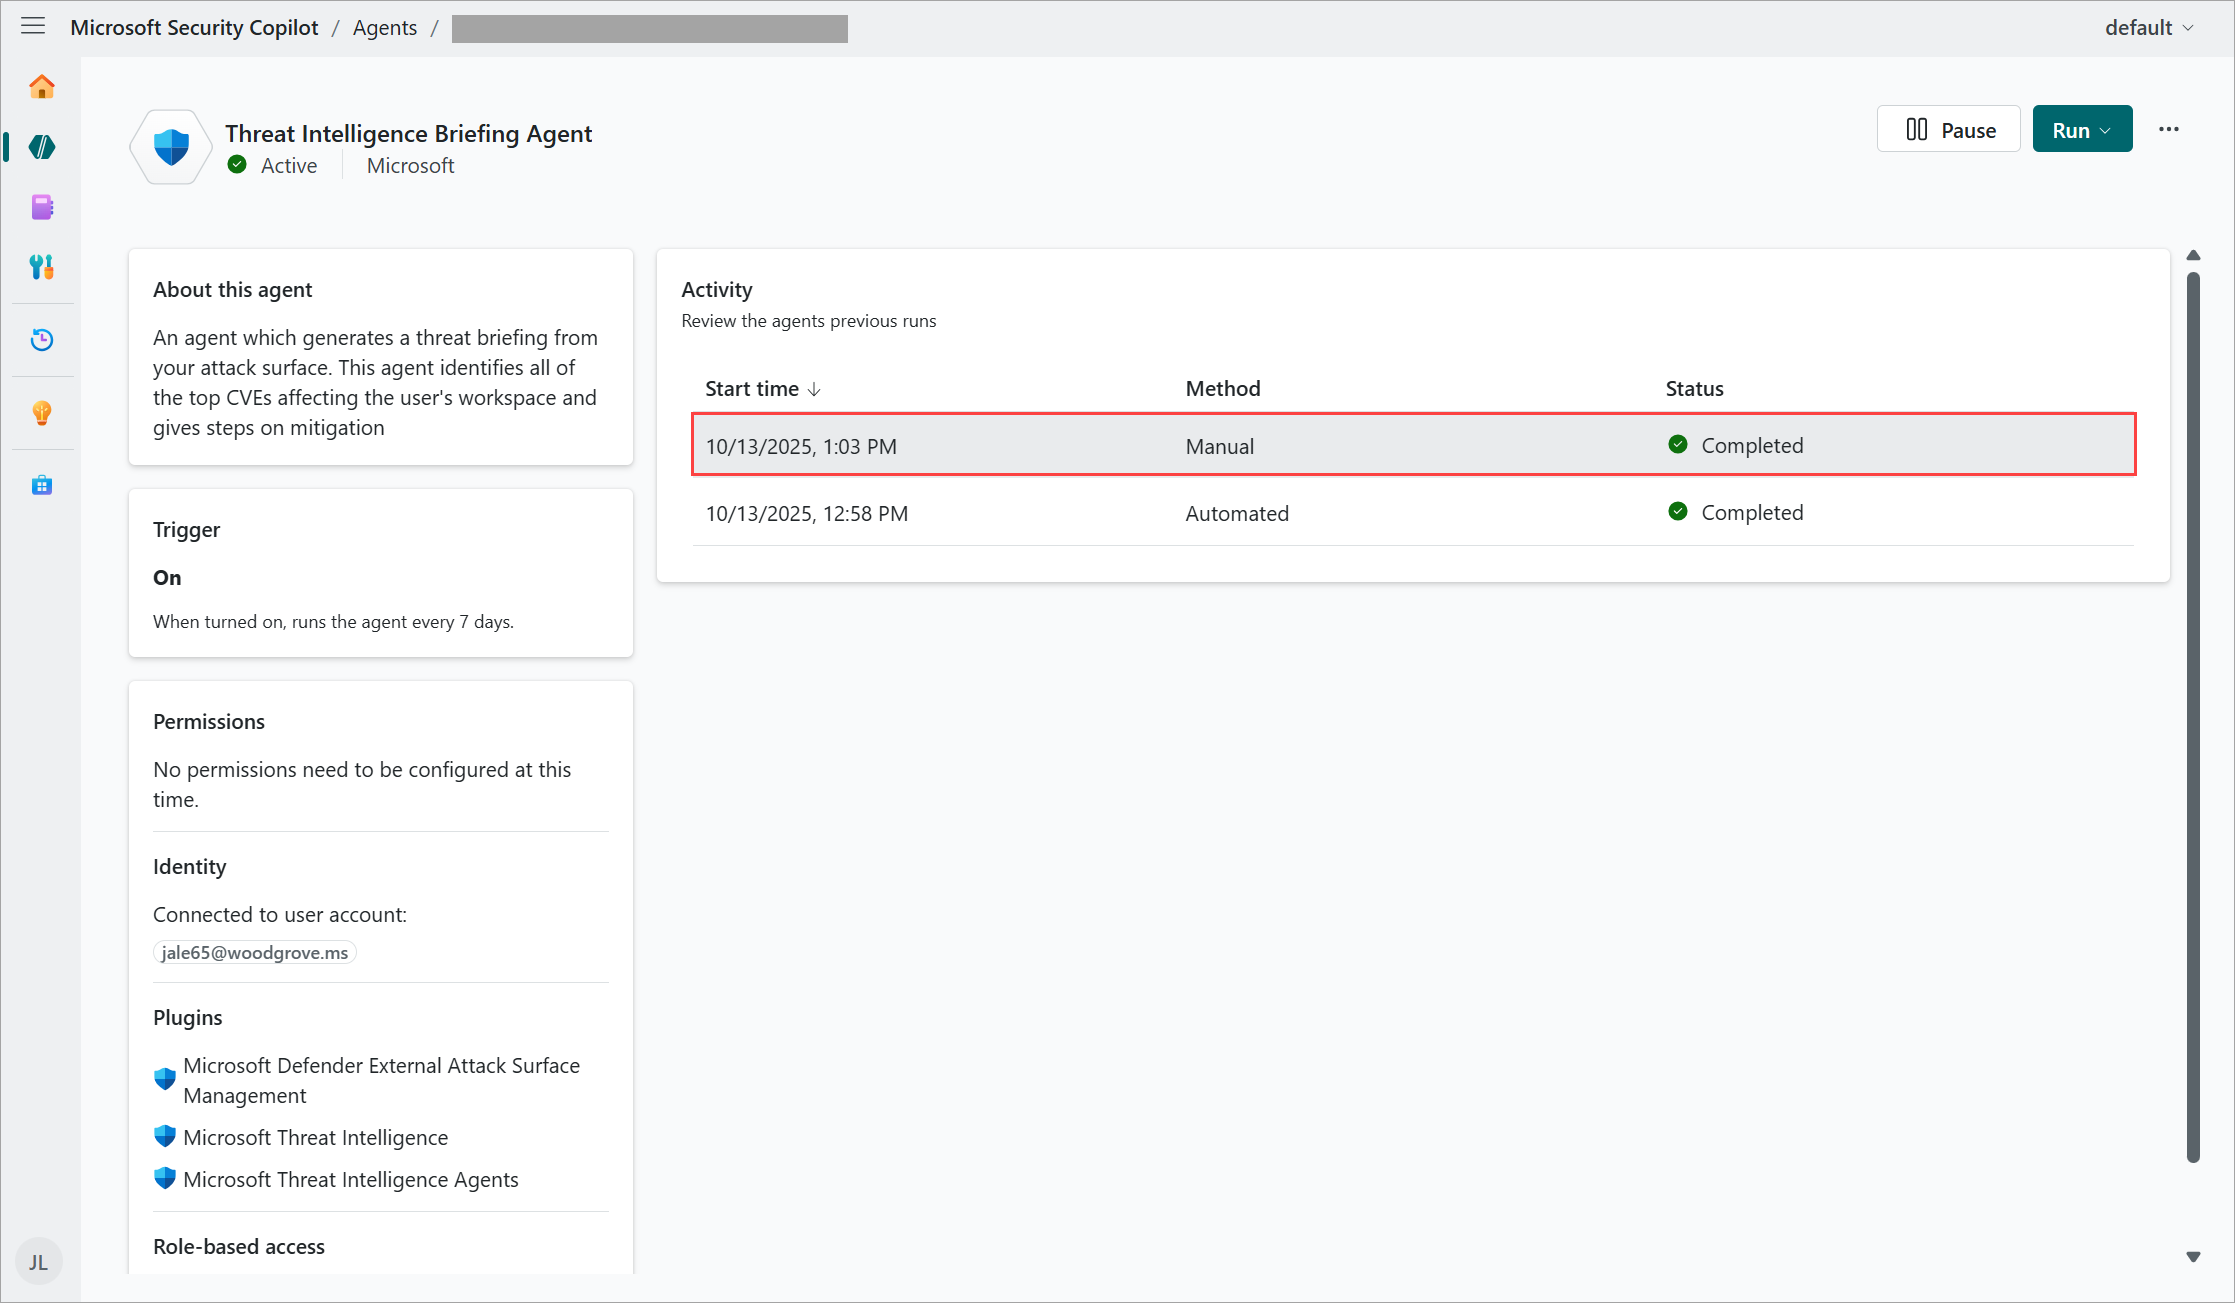Pause the Threat Intelligence Briefing Agent

[x=1948, y=130]
